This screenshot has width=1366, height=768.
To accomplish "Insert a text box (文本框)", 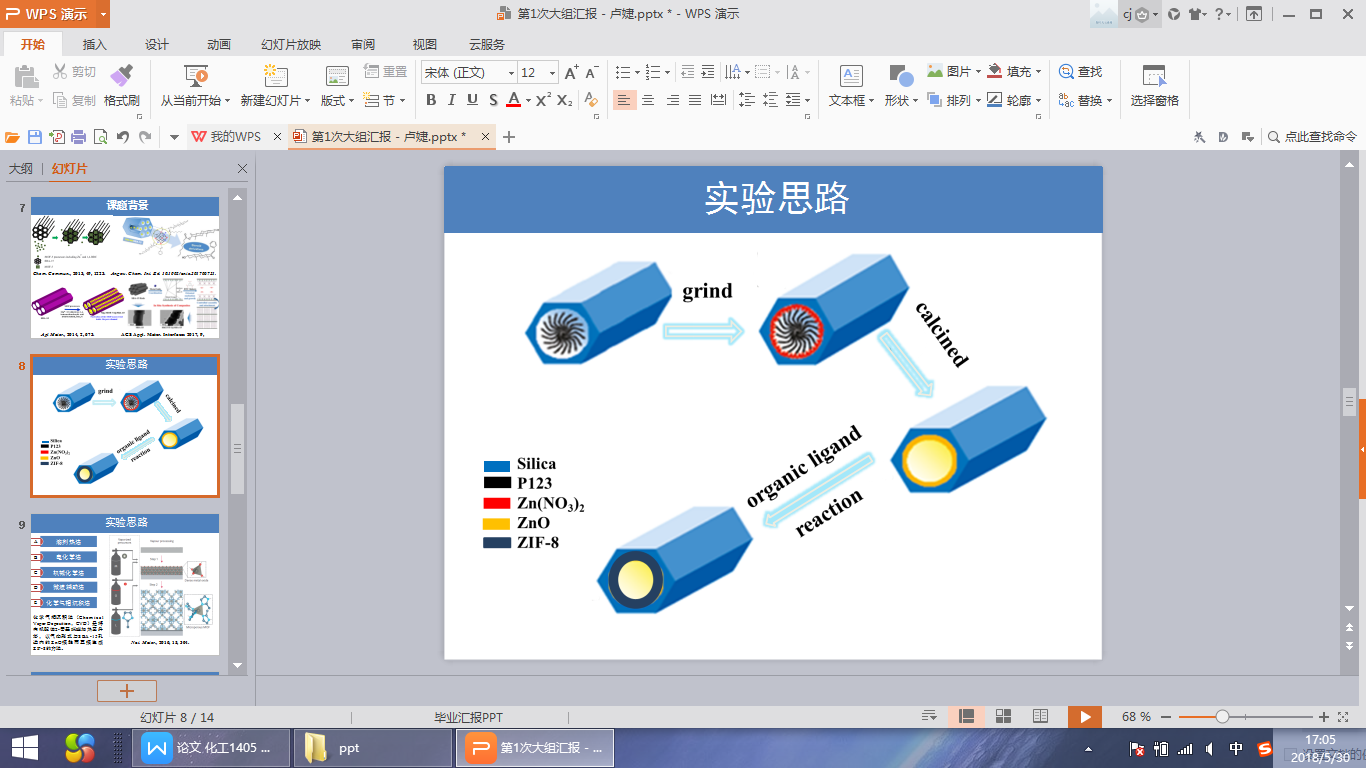I will pos(851,78).
